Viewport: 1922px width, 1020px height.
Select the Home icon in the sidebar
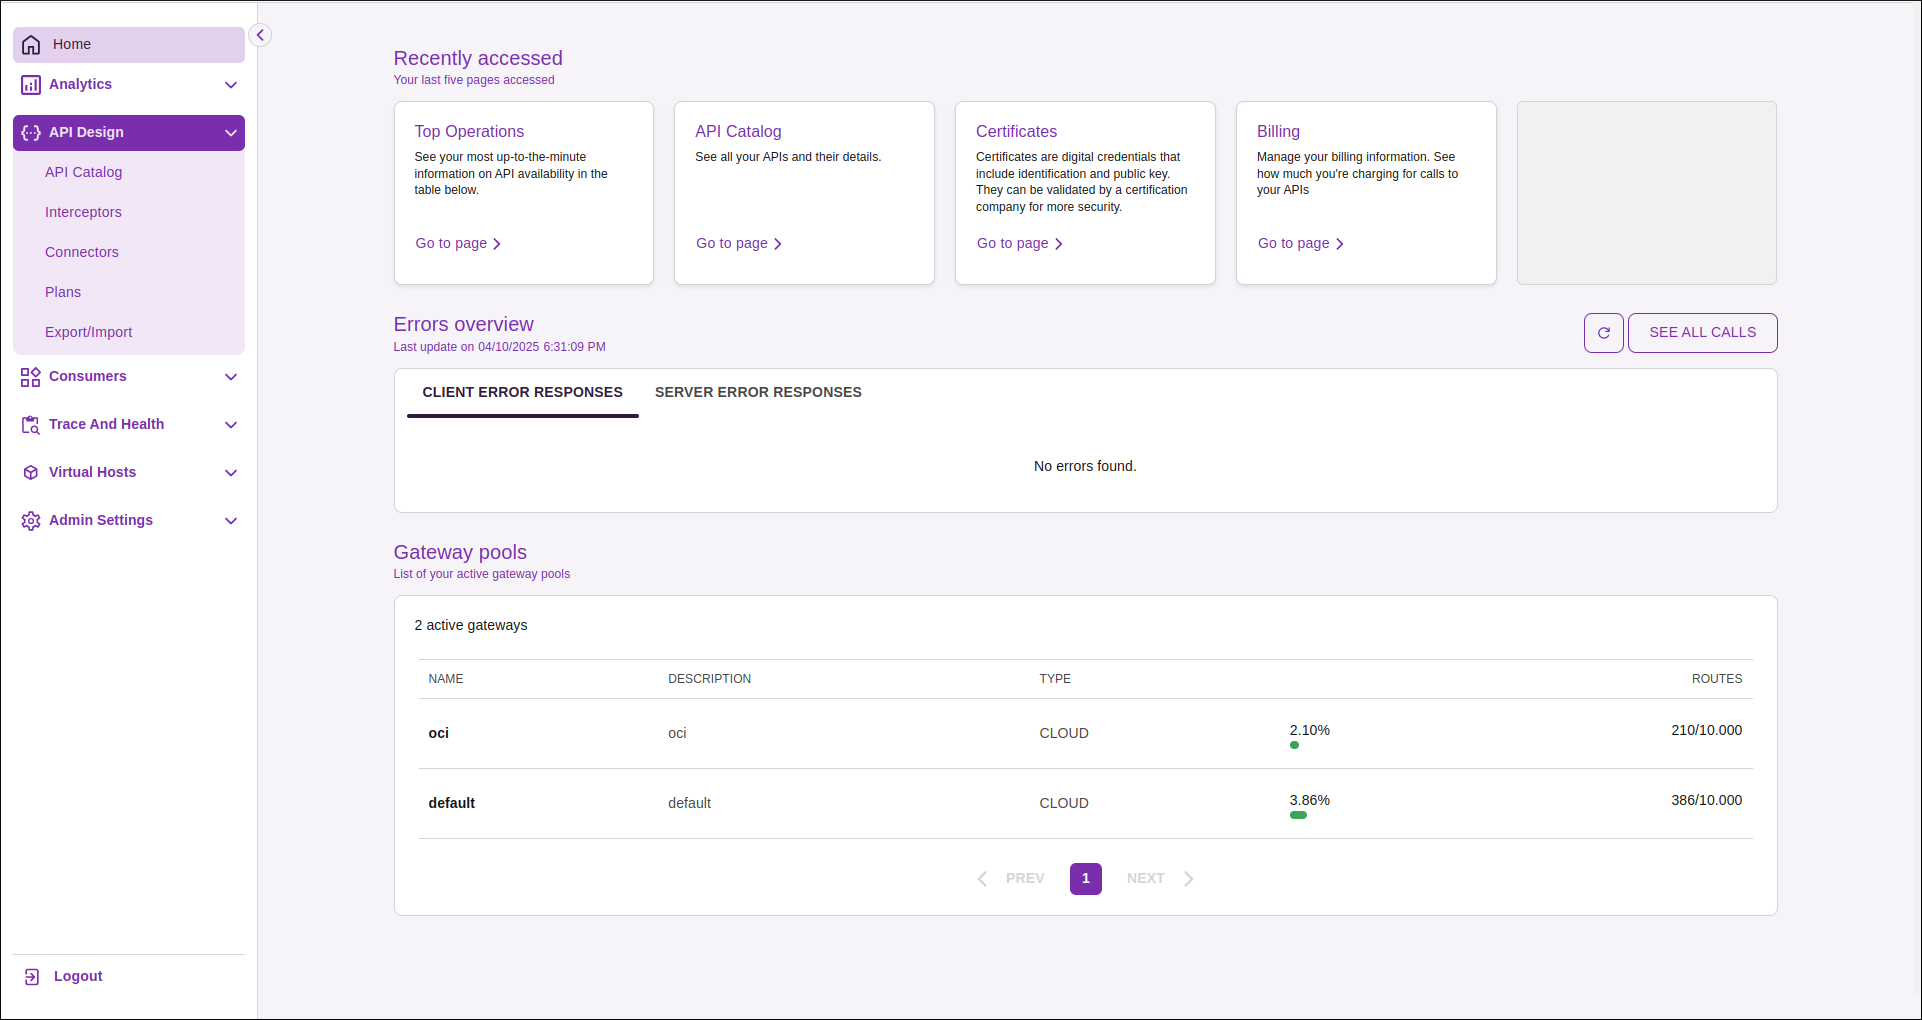30,44
